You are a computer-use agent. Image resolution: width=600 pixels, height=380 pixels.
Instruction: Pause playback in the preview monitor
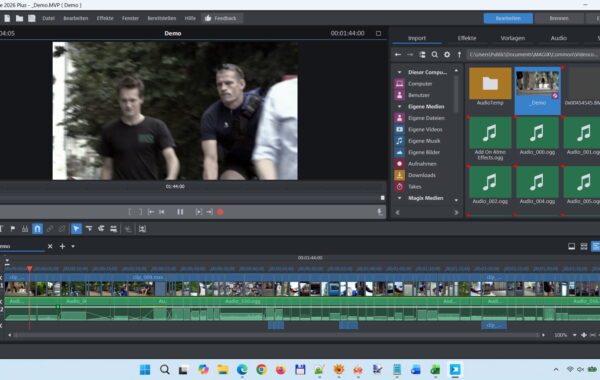pyautogui.click(x=180, y=212)
